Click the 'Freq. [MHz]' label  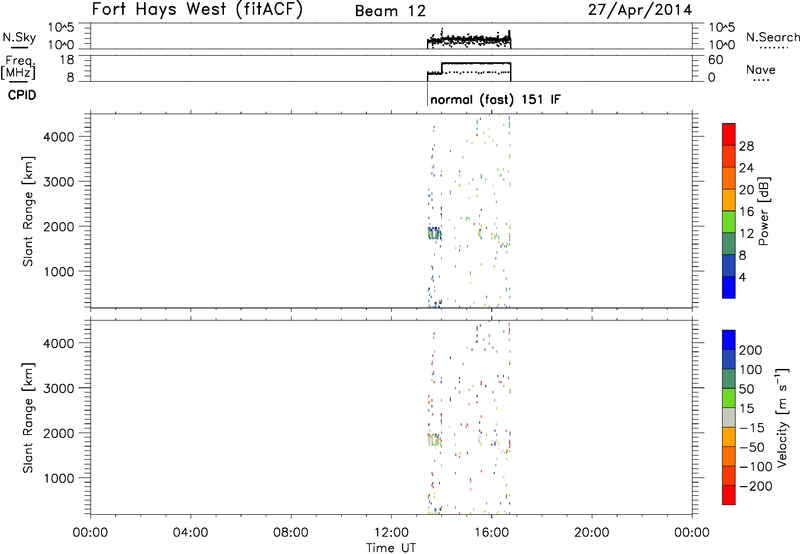click(18, 67)
